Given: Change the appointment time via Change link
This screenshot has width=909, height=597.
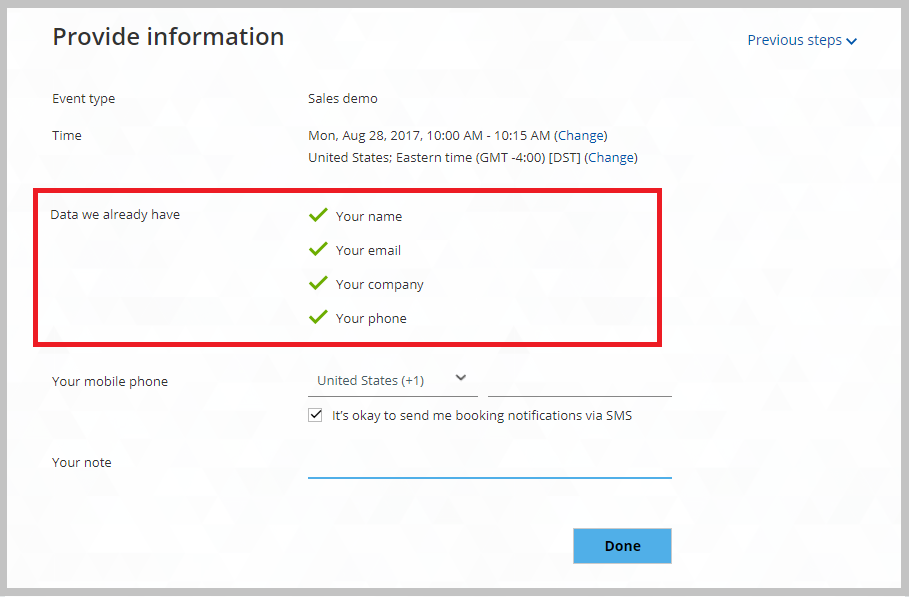Looking at the screenshot, I should coord(581,136).
